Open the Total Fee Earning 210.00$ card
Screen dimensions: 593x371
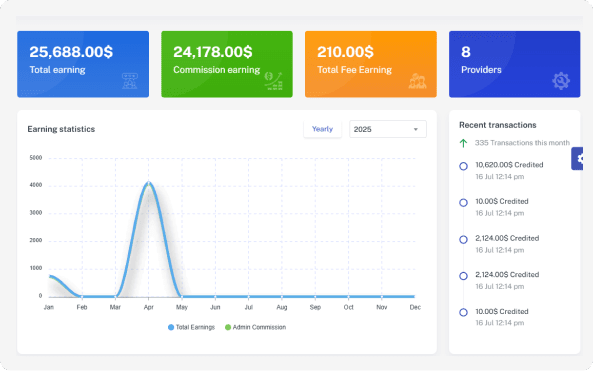[371, 64]
